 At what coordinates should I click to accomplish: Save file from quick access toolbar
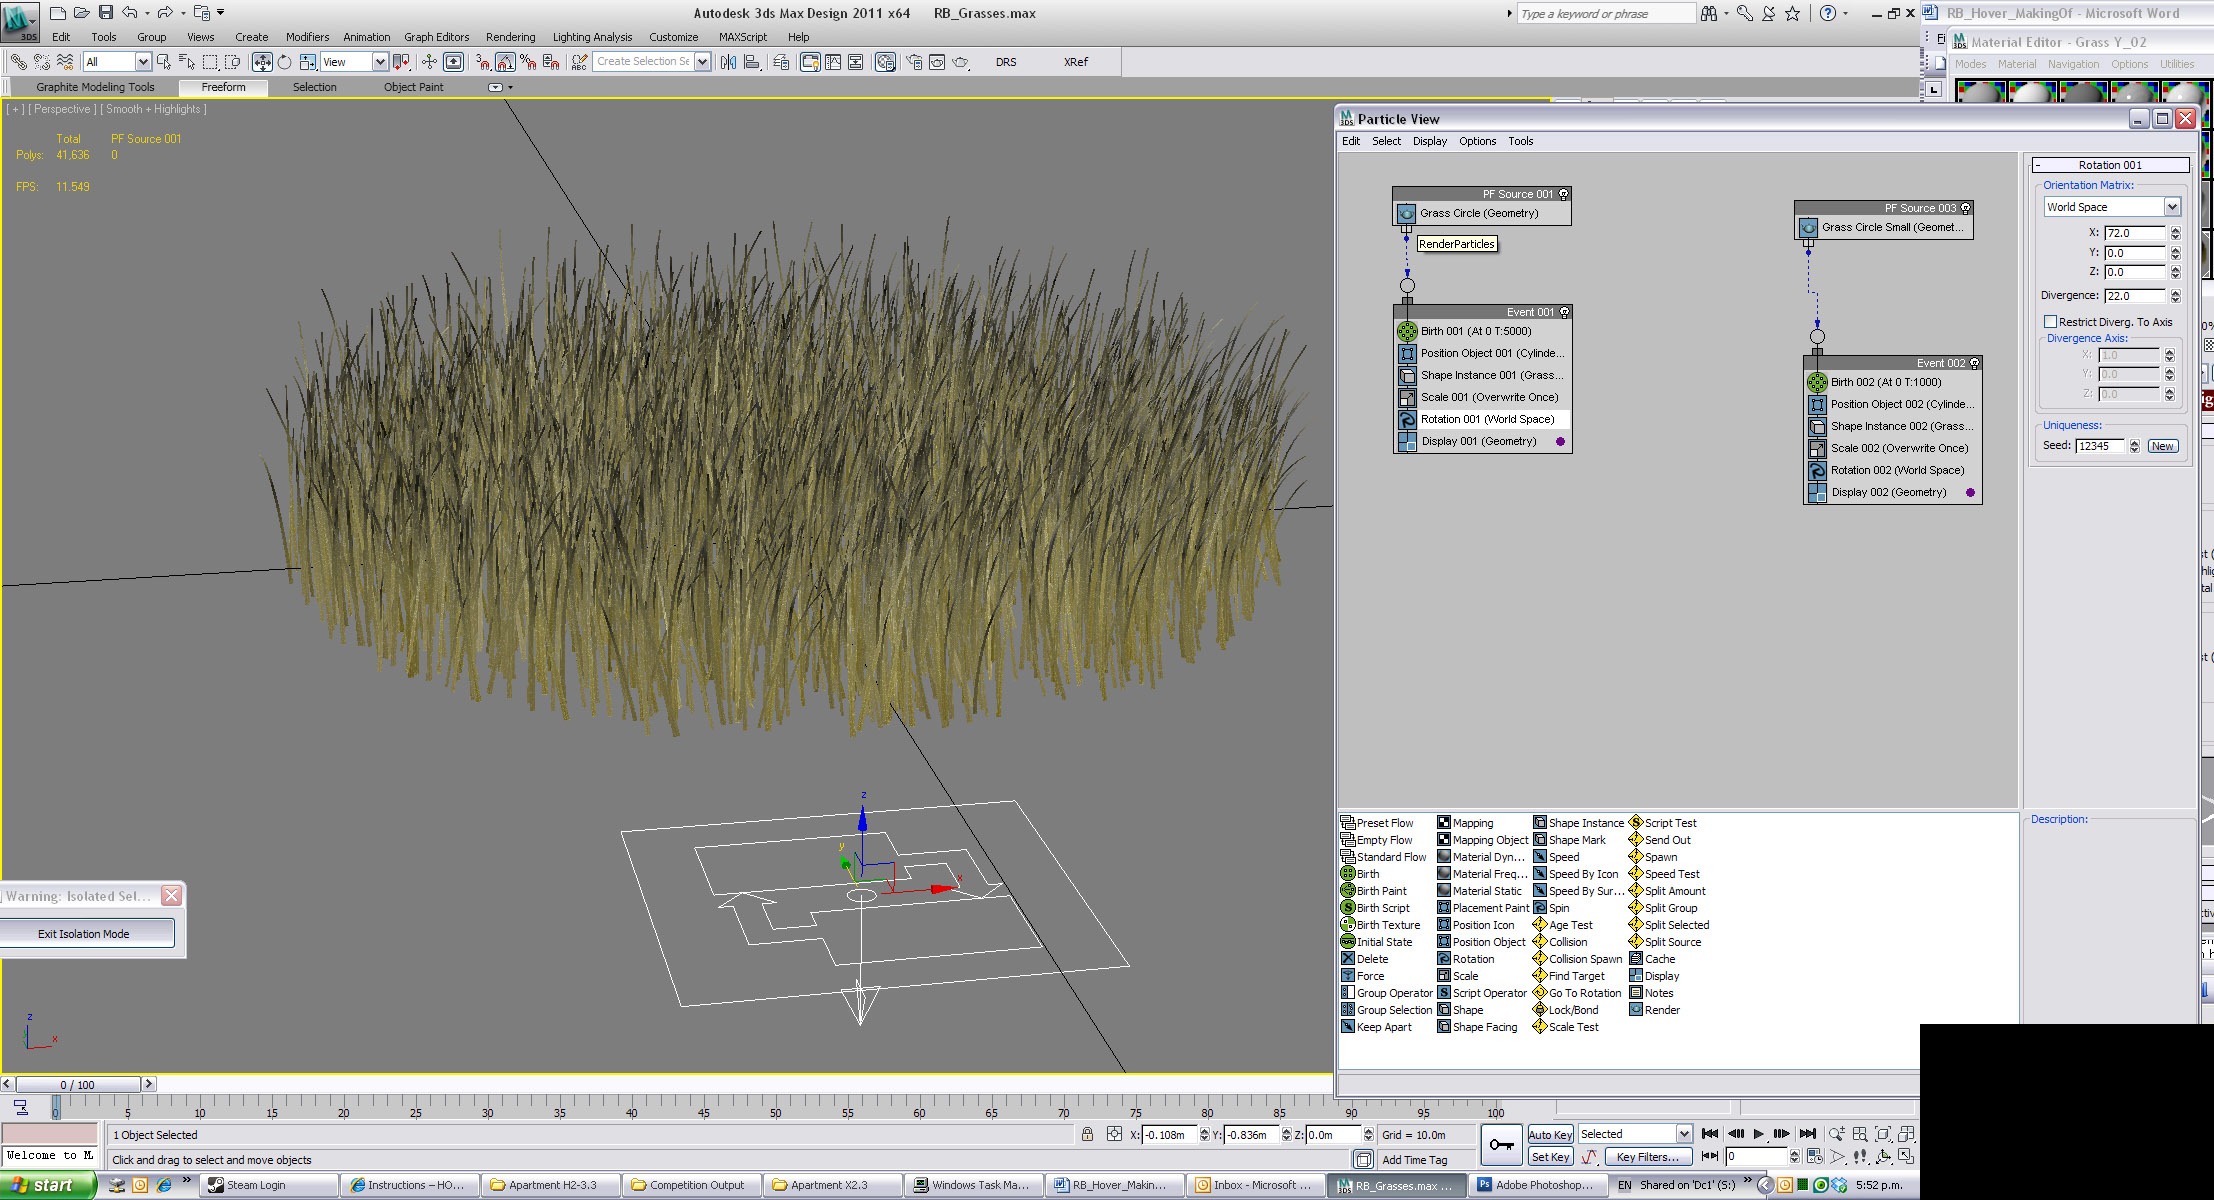[105, 13]
